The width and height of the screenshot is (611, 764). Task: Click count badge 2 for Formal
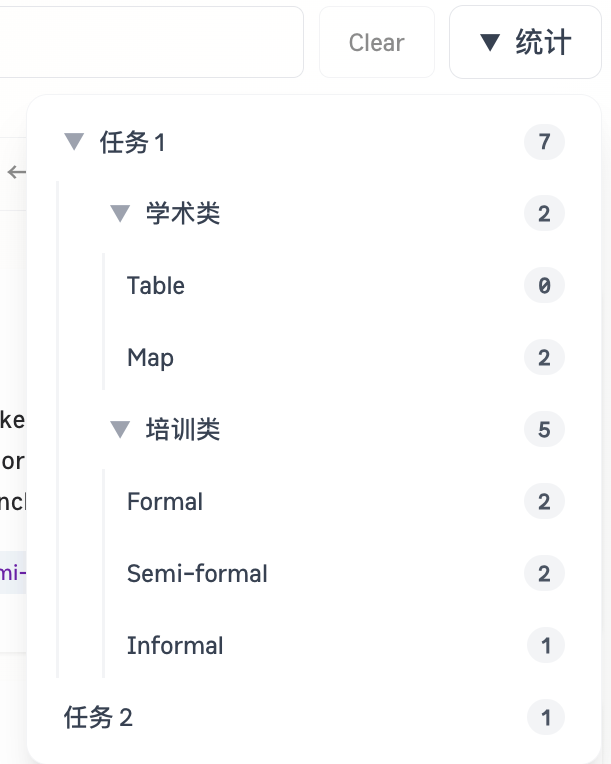pyautogui.click(x=544, y=501)
